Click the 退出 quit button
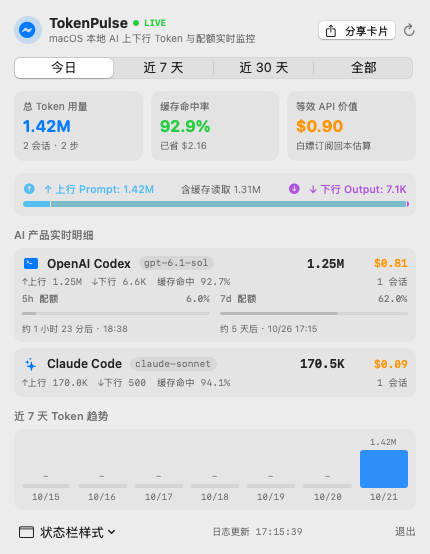The width and height of the screenshot is (430, 554). [x=405, y=532]
